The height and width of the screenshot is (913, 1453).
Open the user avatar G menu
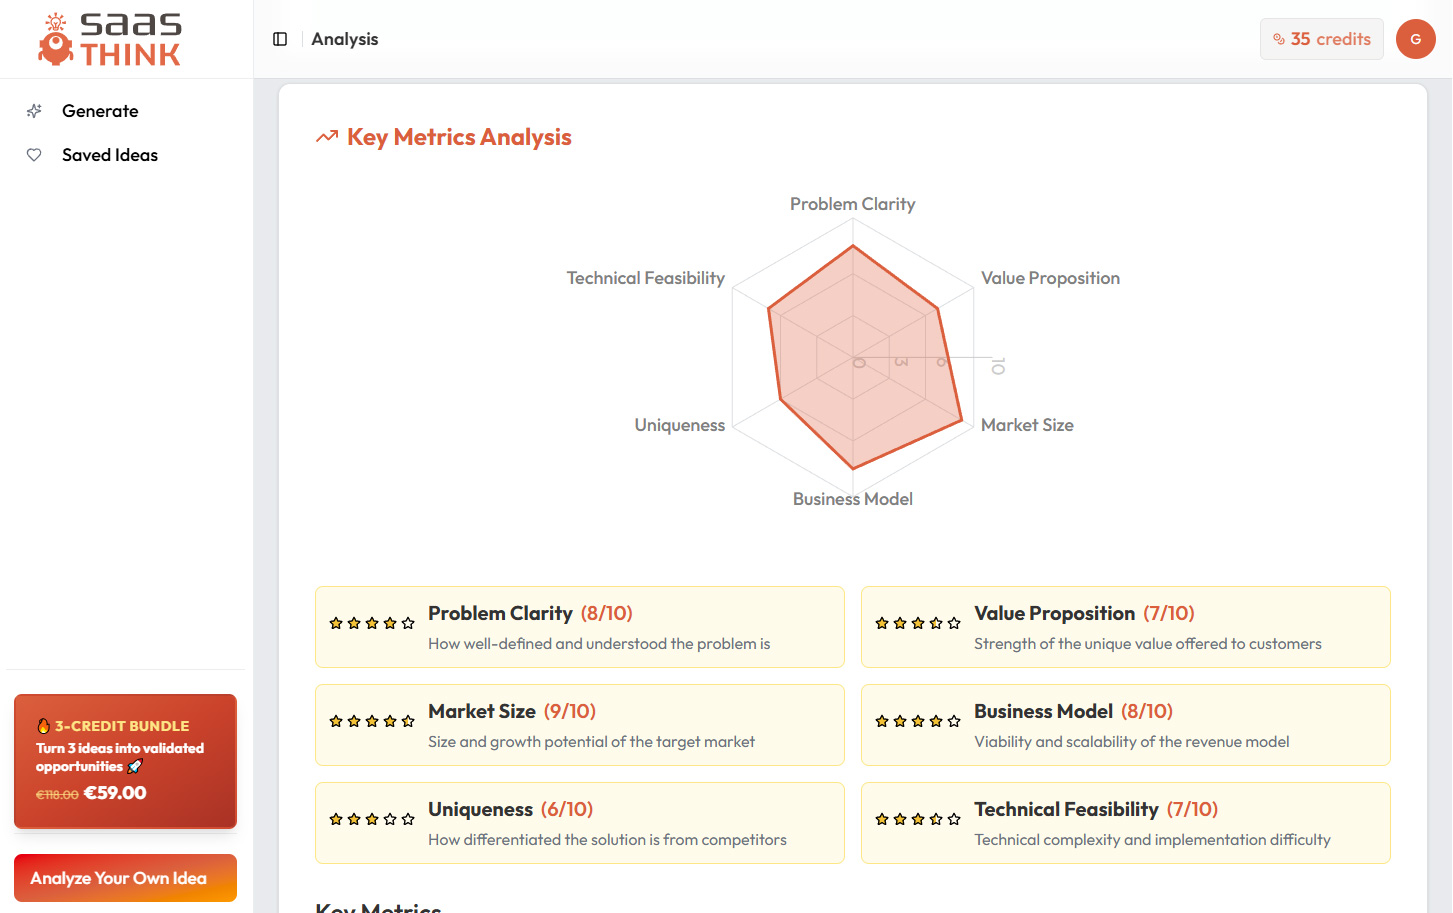[x=1415, y=39]
